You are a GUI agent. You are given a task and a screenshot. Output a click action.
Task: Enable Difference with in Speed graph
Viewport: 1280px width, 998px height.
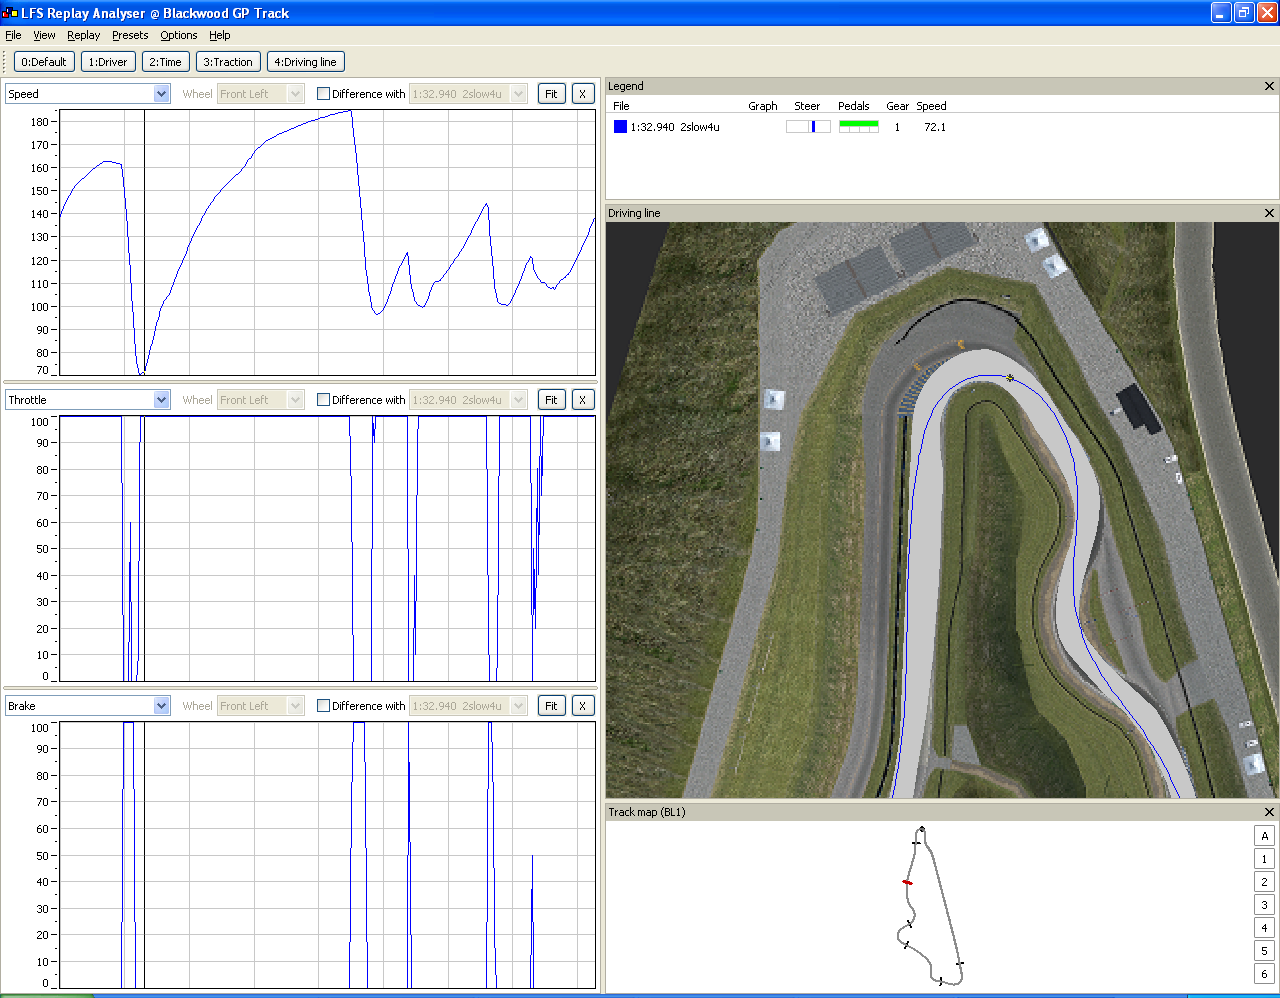[323, 94]
